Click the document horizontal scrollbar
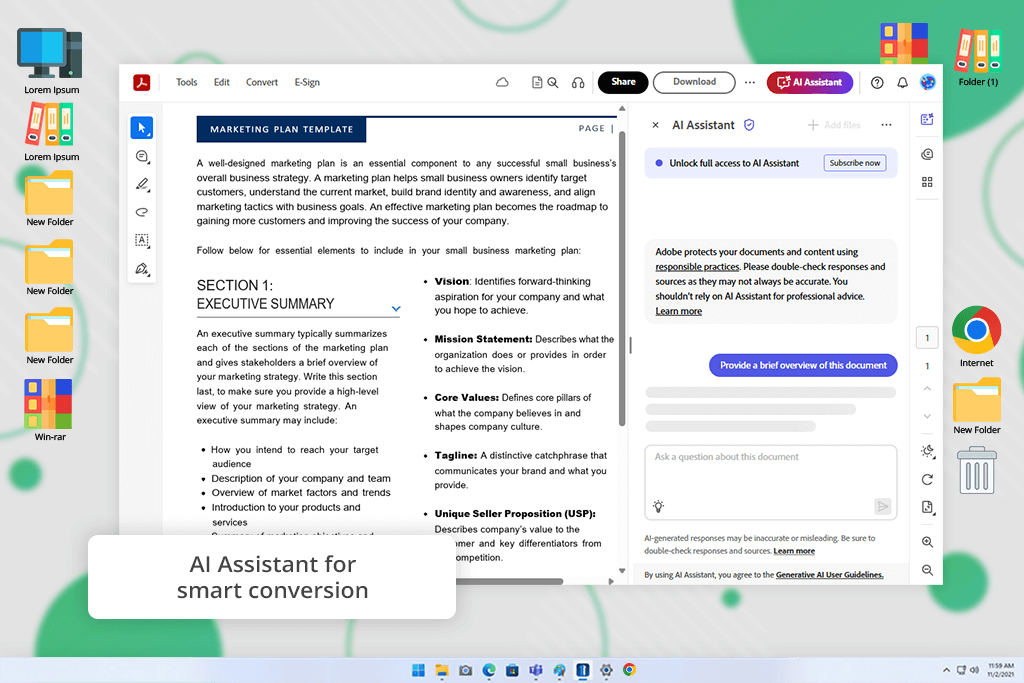This screenshot has width=1024, height=683. pos(509,581)
